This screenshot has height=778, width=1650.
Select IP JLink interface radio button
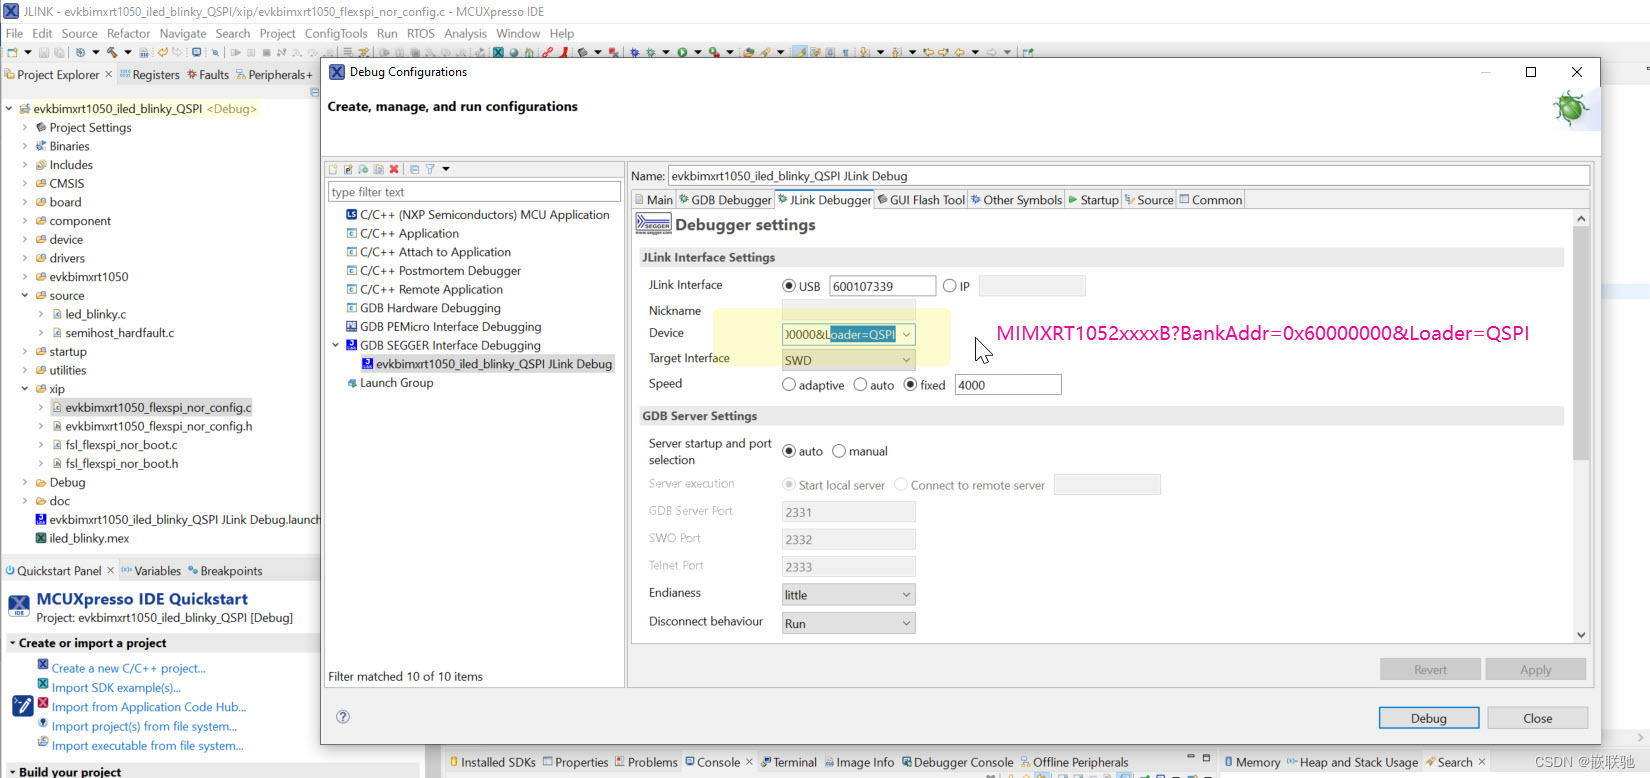click(x=949, y=286)
